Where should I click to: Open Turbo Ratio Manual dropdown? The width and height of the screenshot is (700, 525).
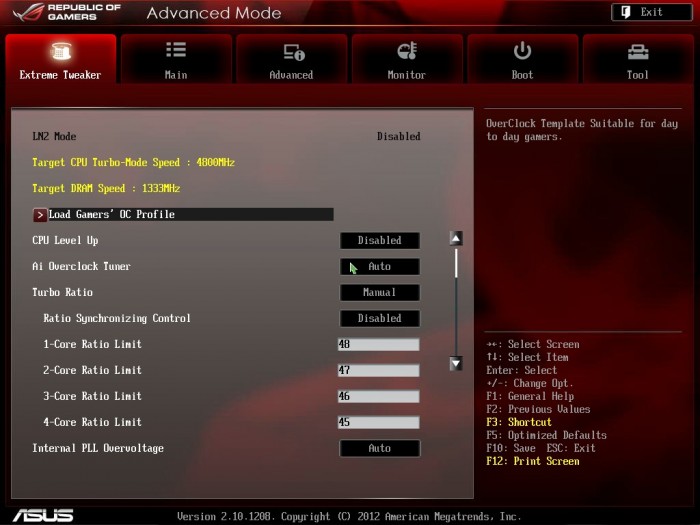(379, 292)
